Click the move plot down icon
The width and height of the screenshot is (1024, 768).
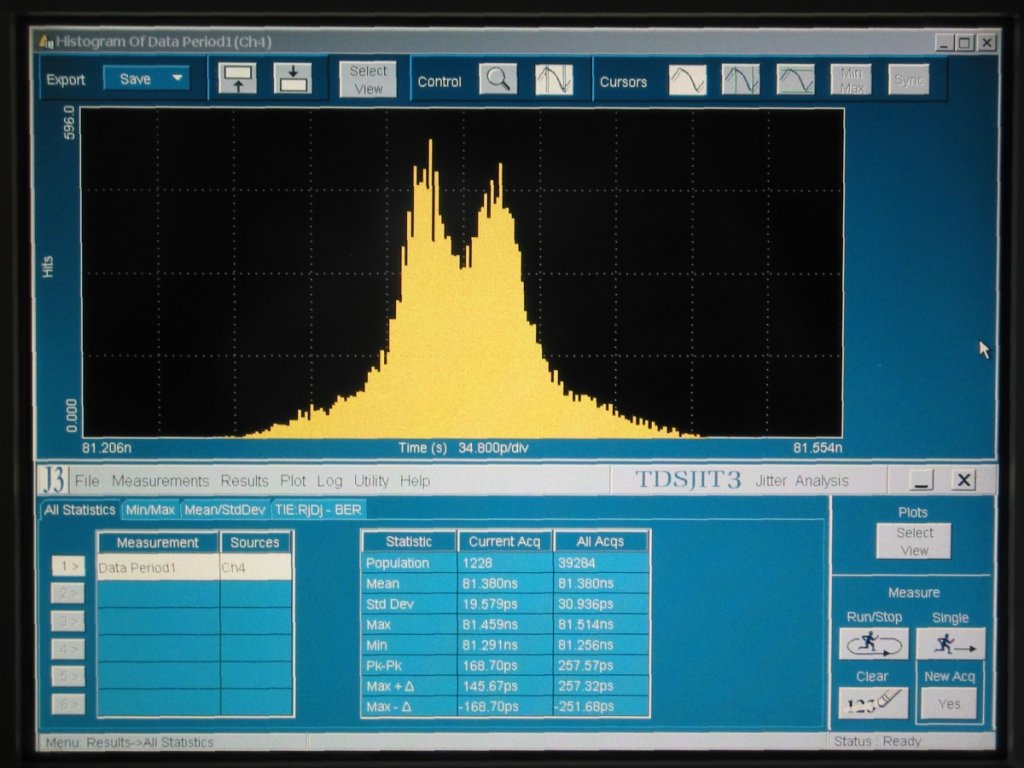292,79
